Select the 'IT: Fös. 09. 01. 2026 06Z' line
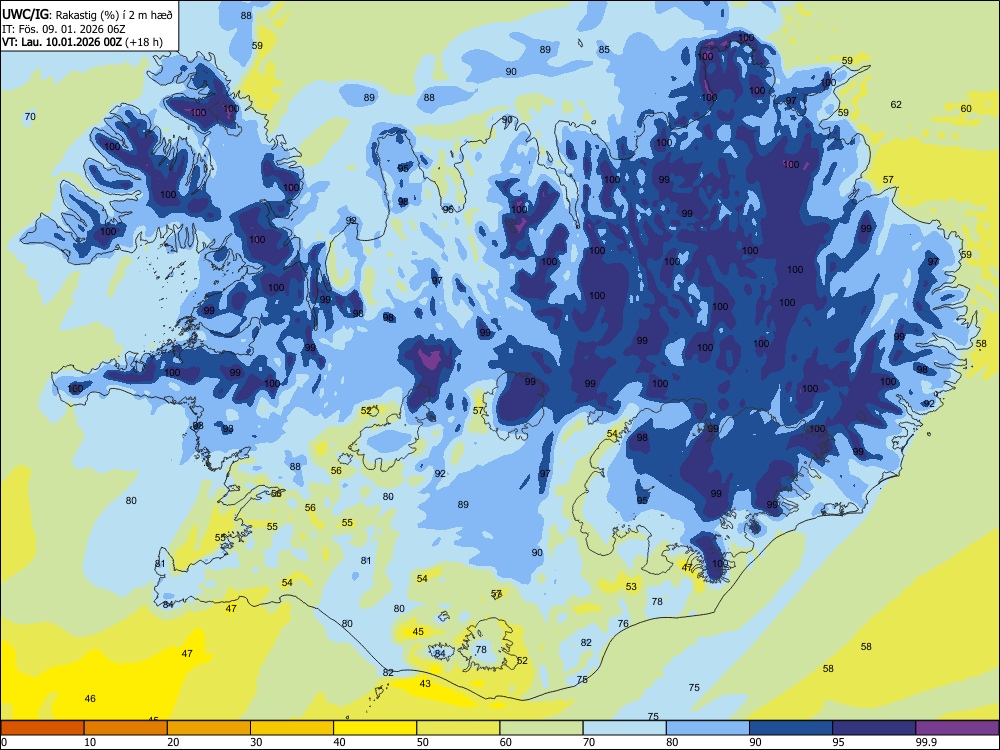Screen dimensions: 1000x750 click(64, 29)
